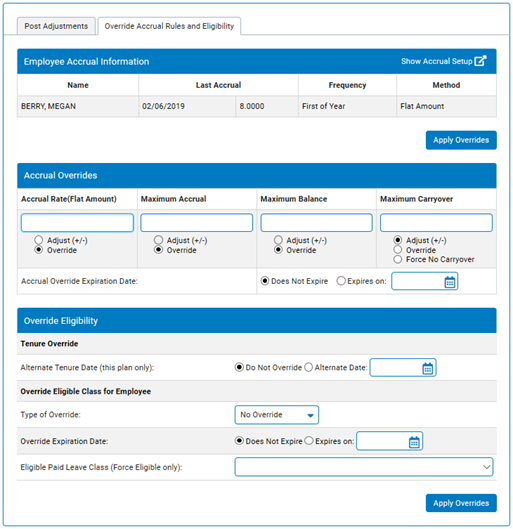
Task: Click the top Apply Overrides button
Action: tap(461, 140)
